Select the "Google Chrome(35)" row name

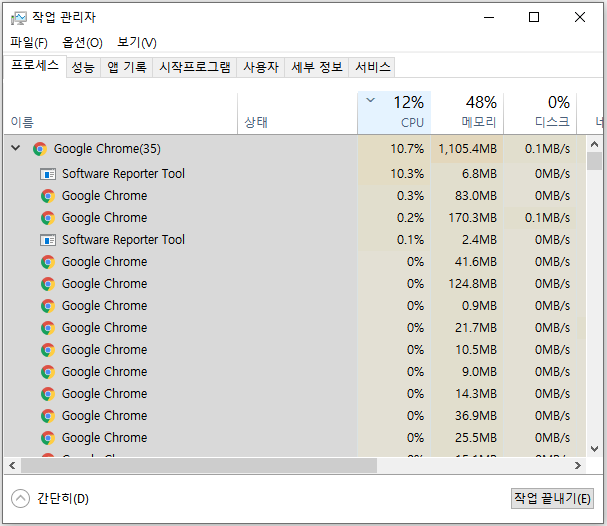click(x=107, y=149)
